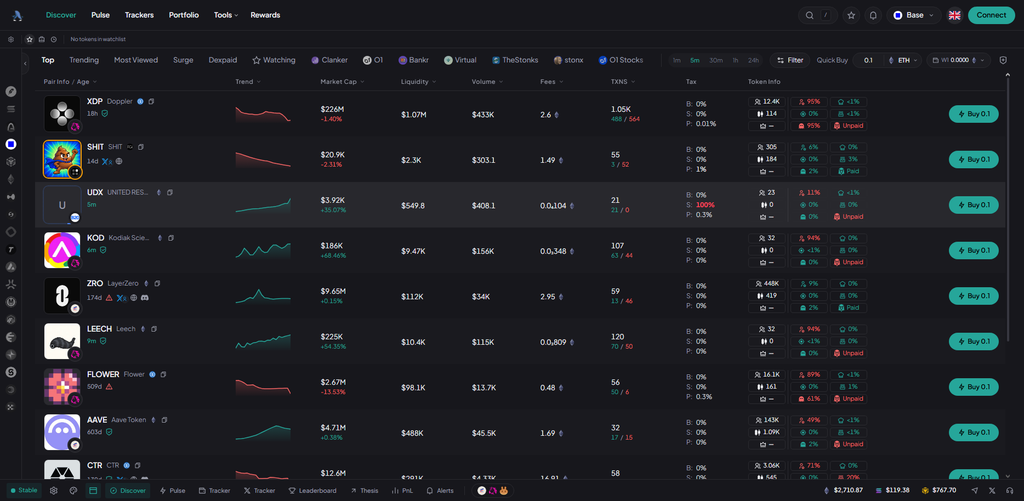Select the Dexpaid tab
This screenshot has width=1024, height=501.
pos(223,60)
